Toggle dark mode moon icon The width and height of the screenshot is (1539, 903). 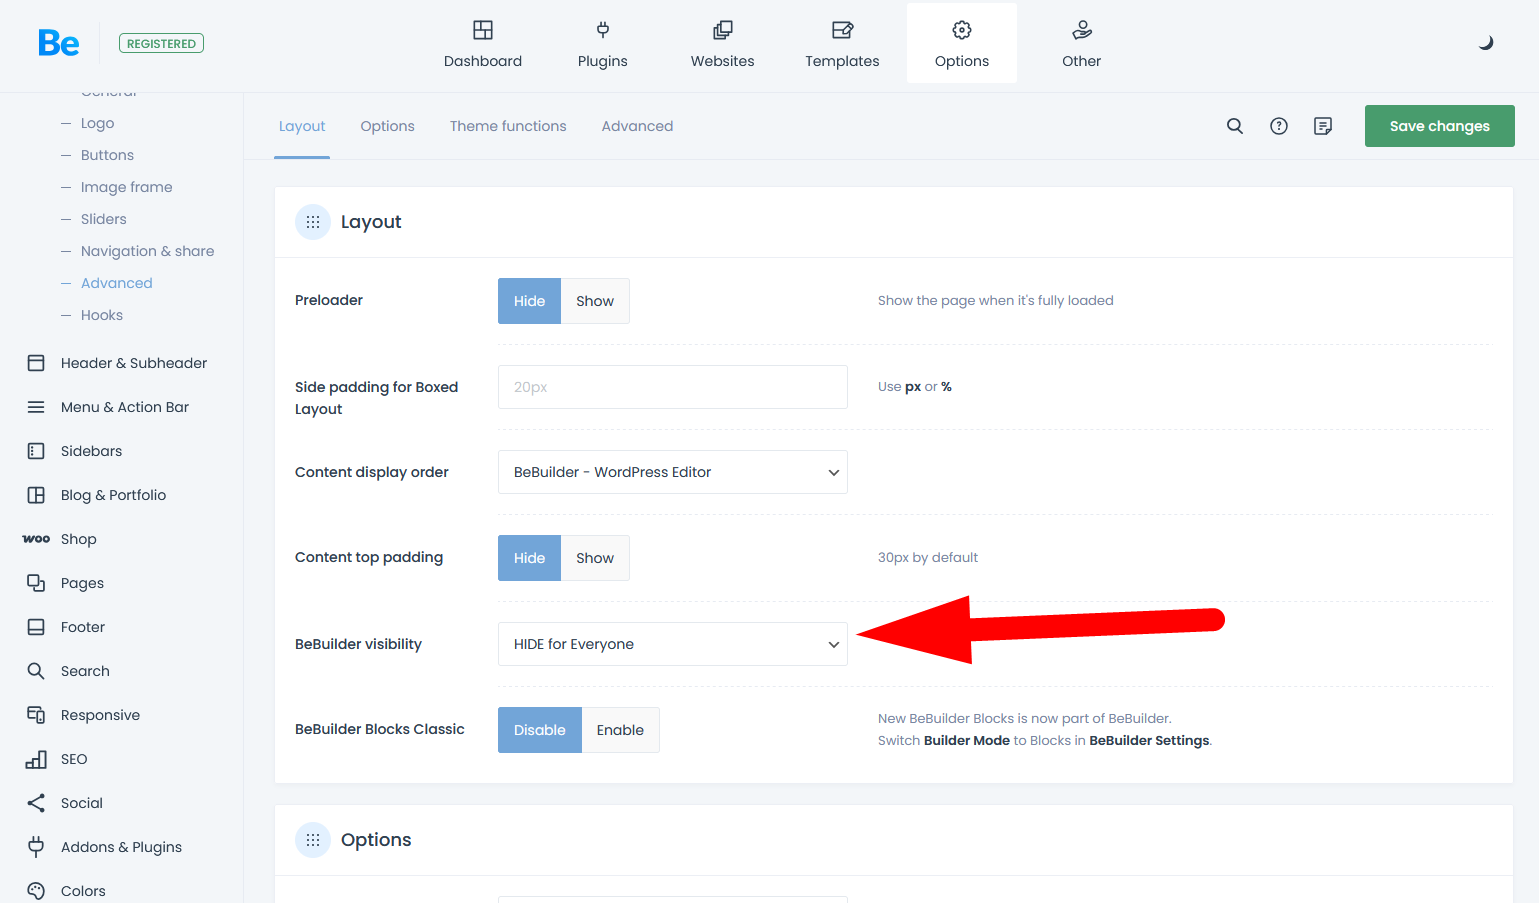pyautogui.click(x=1486, y=43)
